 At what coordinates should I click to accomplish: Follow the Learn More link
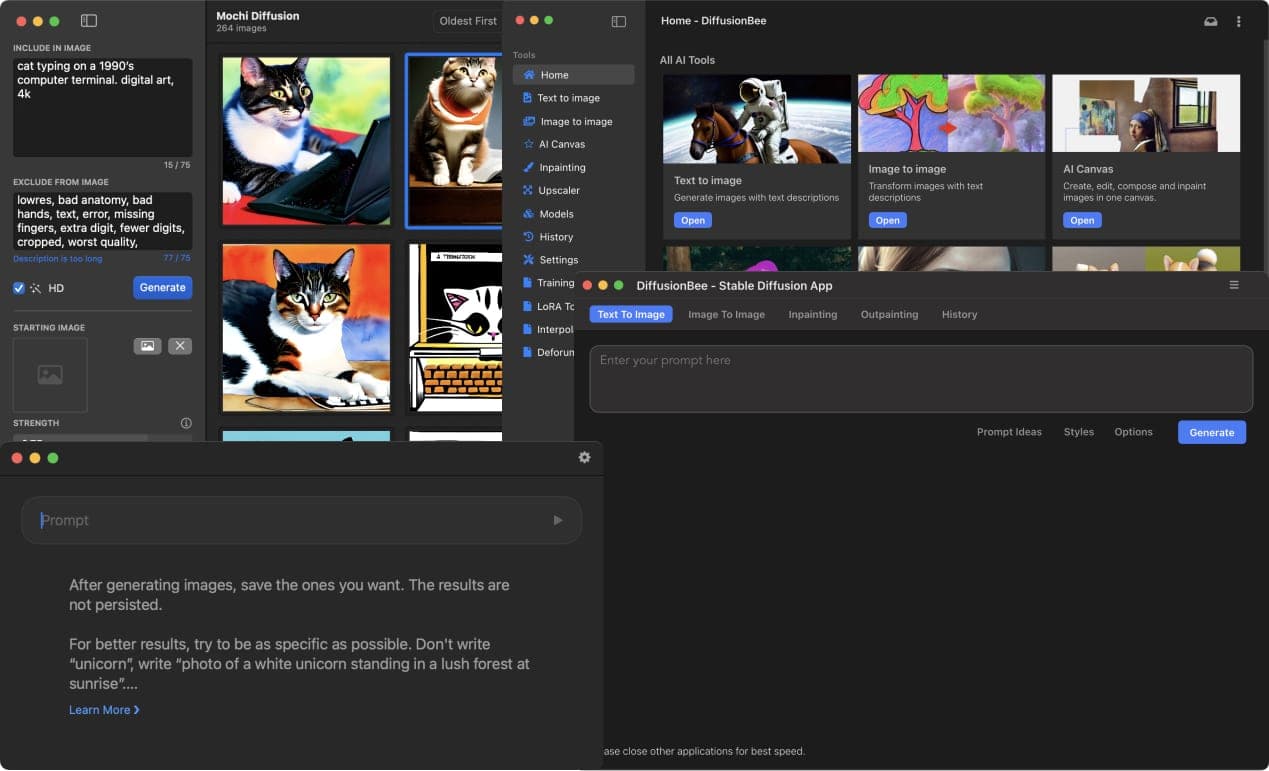104,710
